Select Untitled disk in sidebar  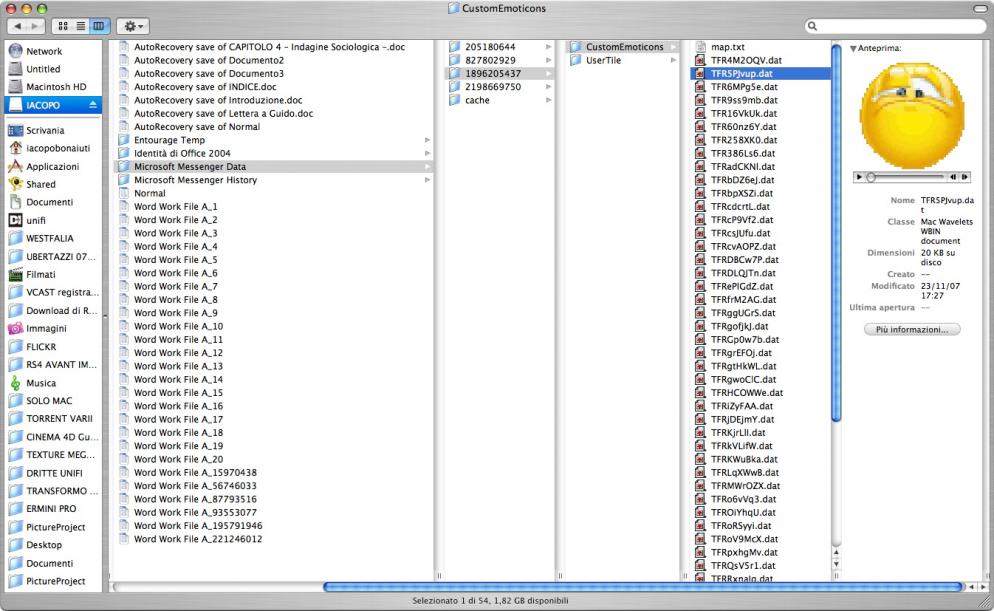[x=43, y=69]
